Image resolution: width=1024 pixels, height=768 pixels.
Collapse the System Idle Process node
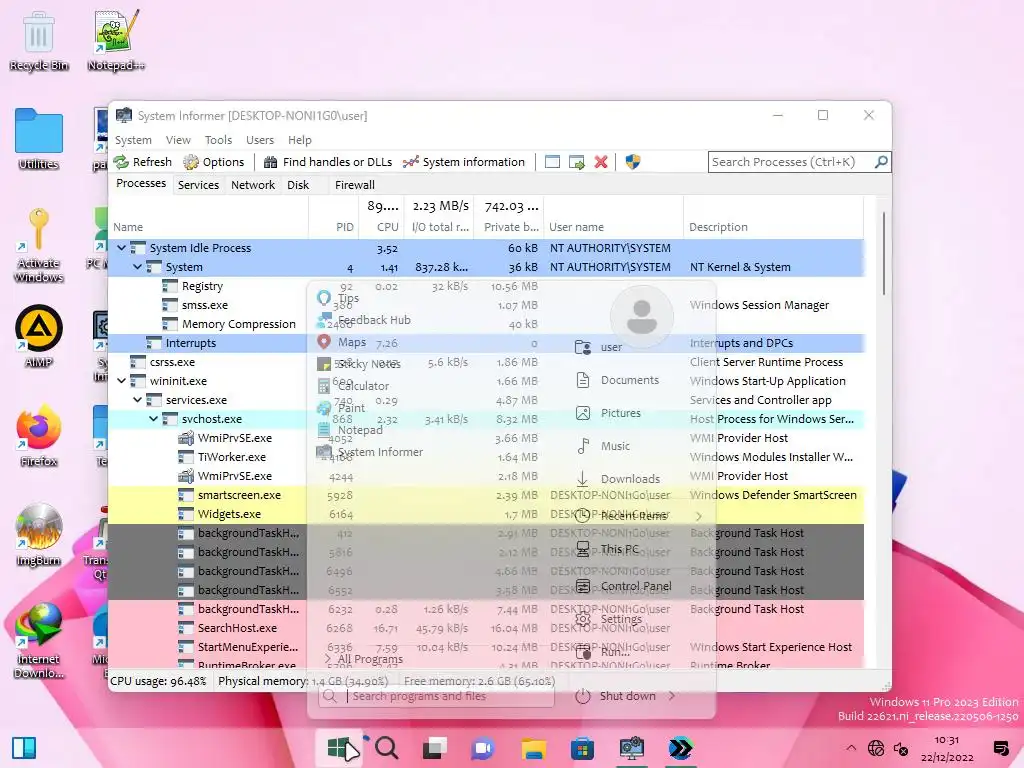pyautogui.click(x=121, y=248)
